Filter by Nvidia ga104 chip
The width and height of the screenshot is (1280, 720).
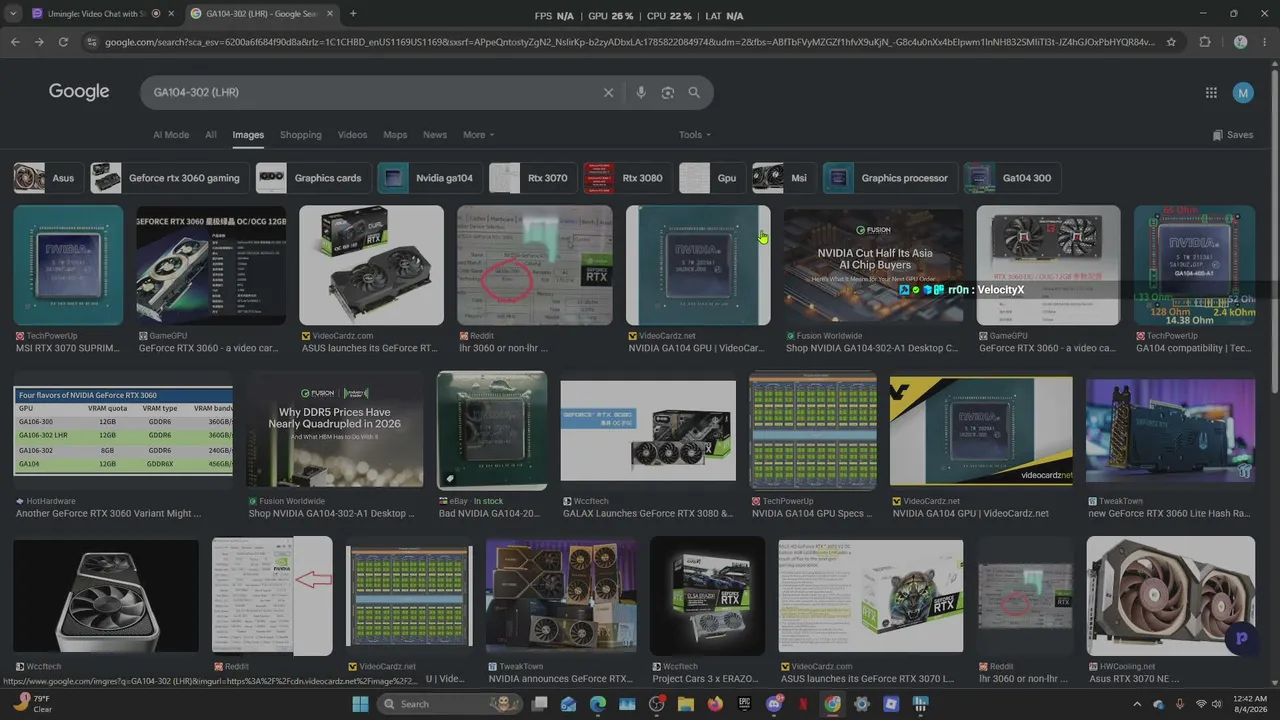coord(429,178)
